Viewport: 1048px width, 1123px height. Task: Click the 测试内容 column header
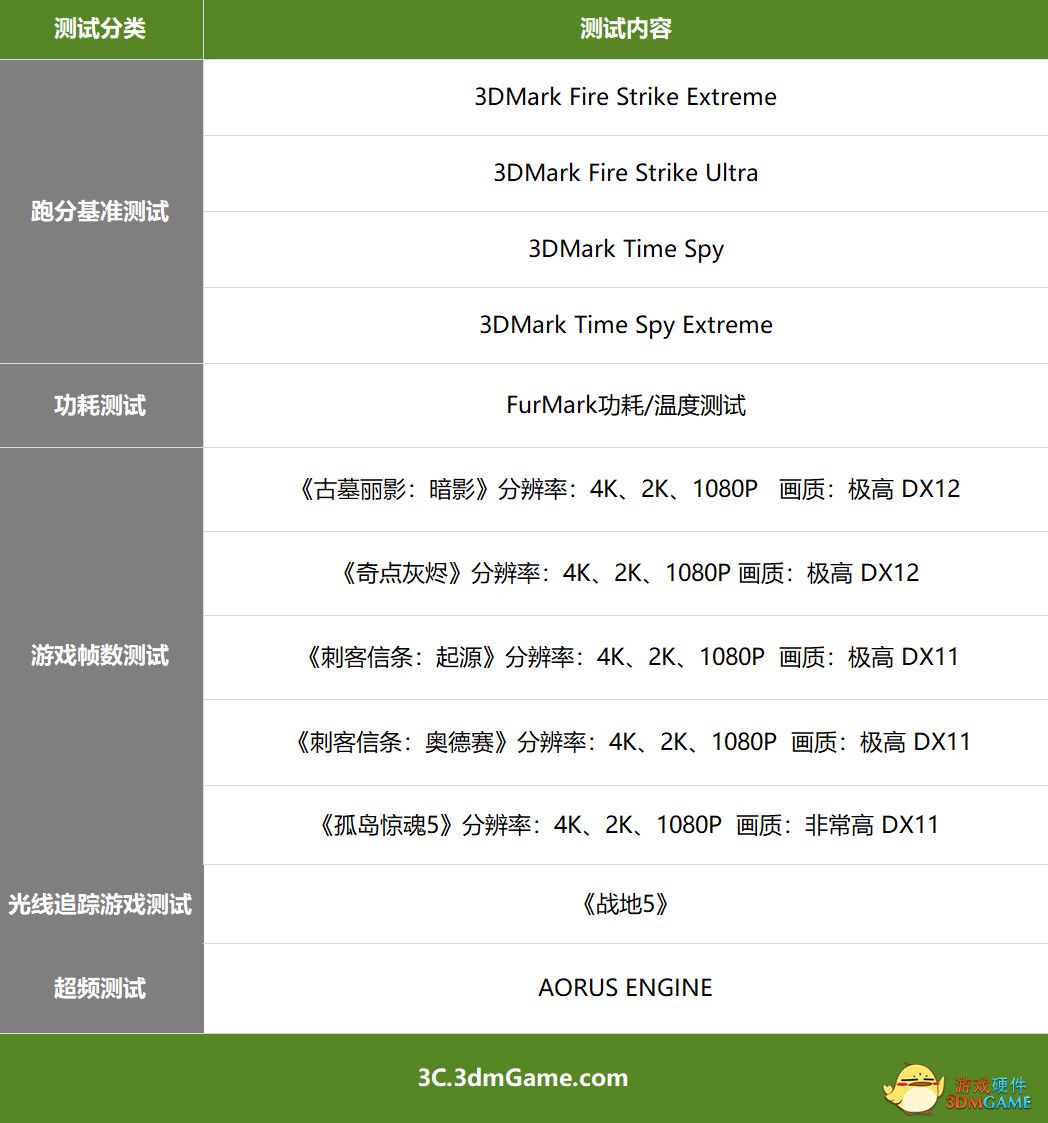[x=625, y=29]
